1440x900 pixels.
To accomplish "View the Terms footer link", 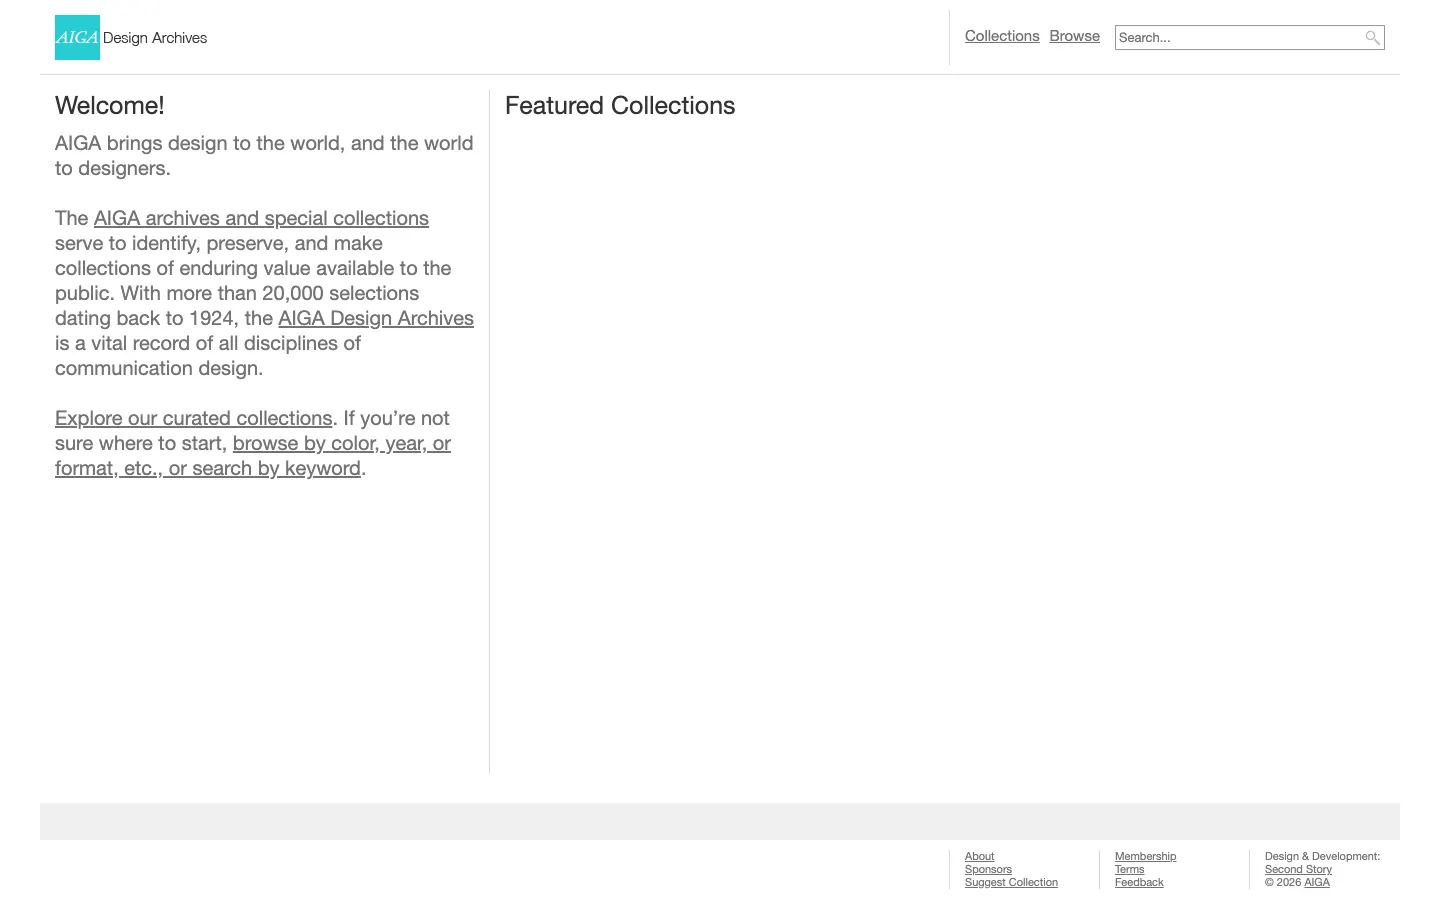I will click(x=1129, y=869).
